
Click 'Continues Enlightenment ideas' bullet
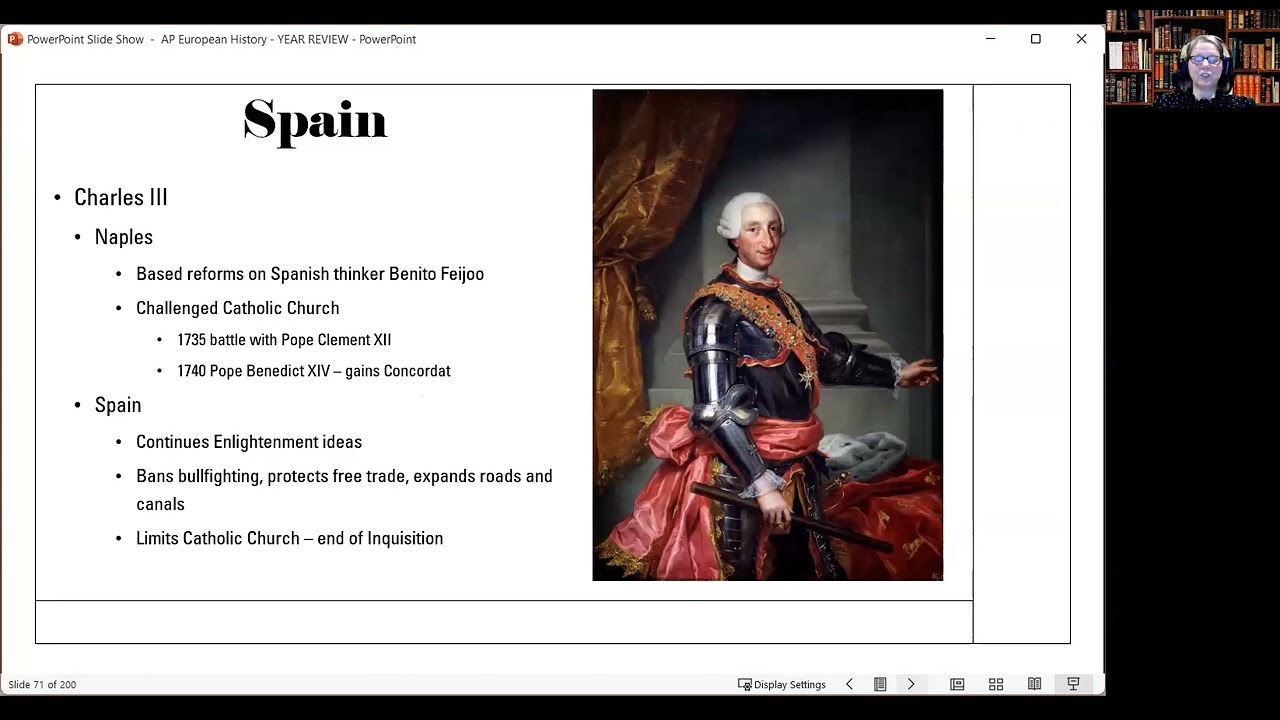[x=249, y=442]
